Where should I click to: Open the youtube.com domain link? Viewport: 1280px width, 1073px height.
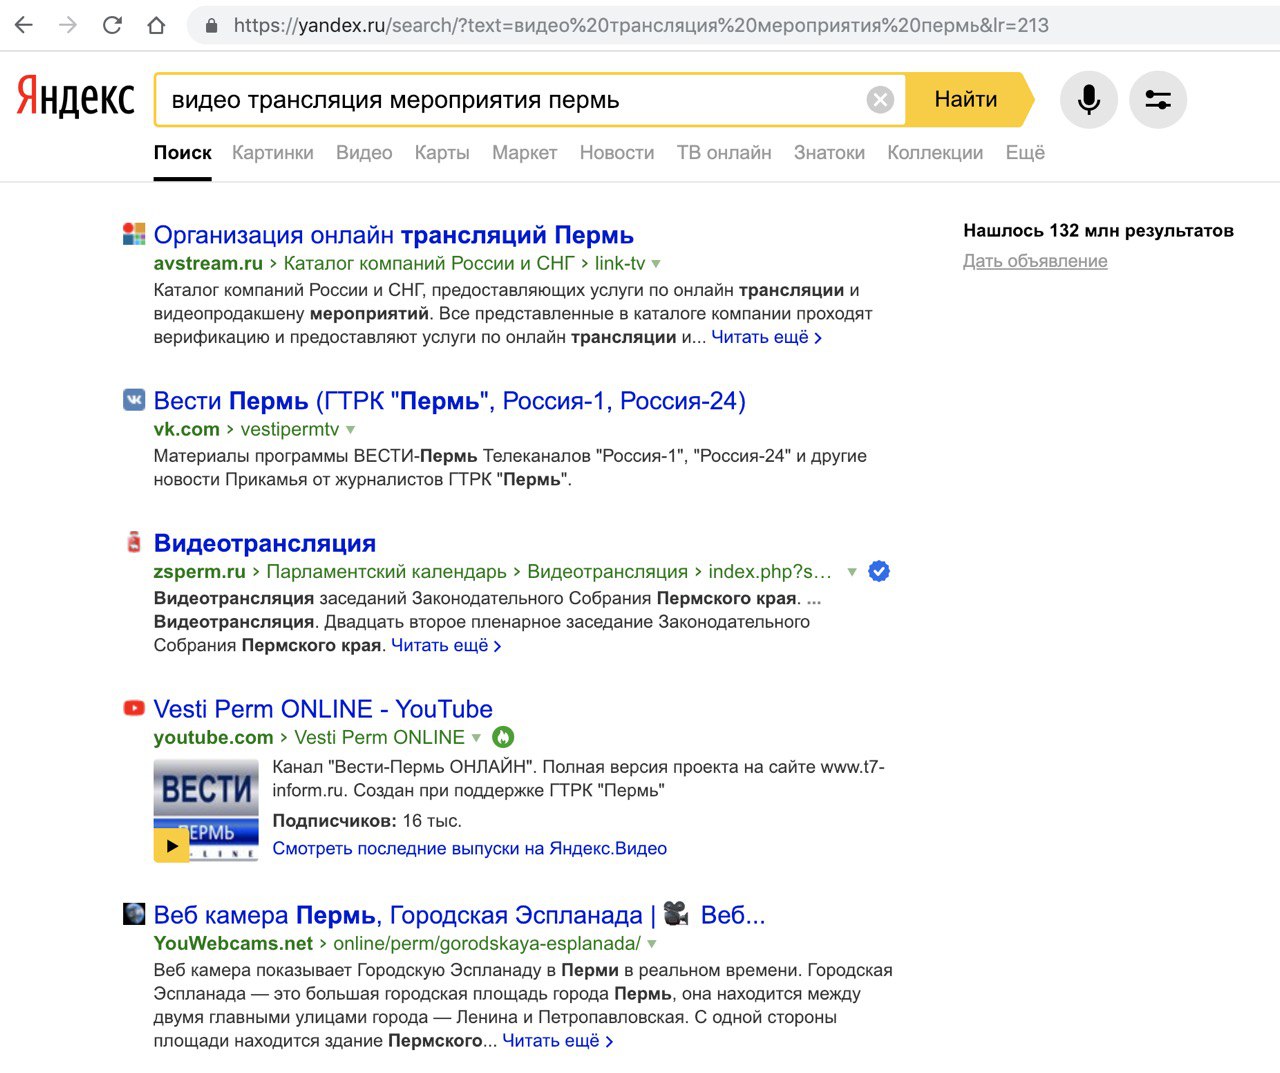point(214,737)
